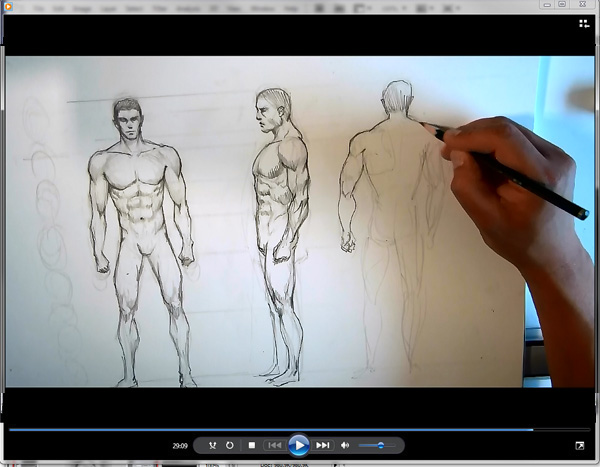Skip to next track
600x467 pixels.
tap(323, 445)
